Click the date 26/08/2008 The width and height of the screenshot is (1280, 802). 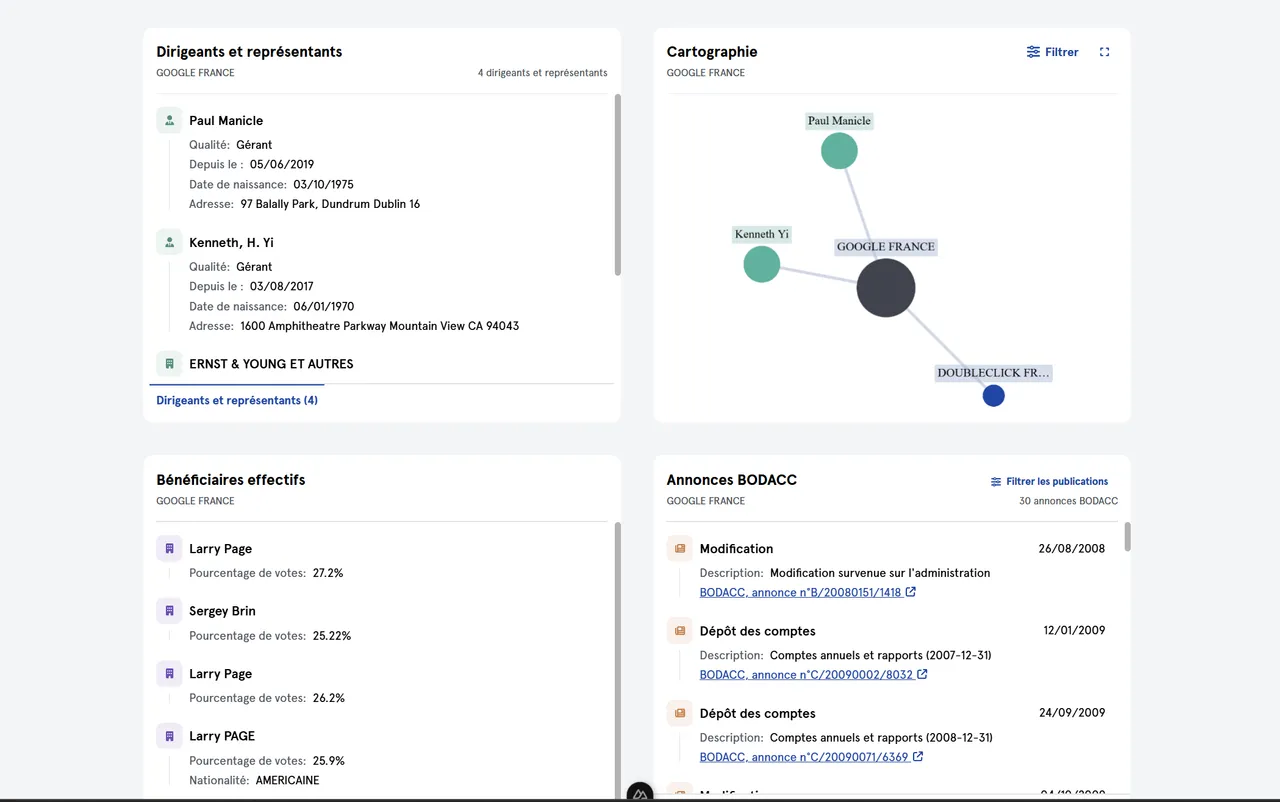point(1072,548)
